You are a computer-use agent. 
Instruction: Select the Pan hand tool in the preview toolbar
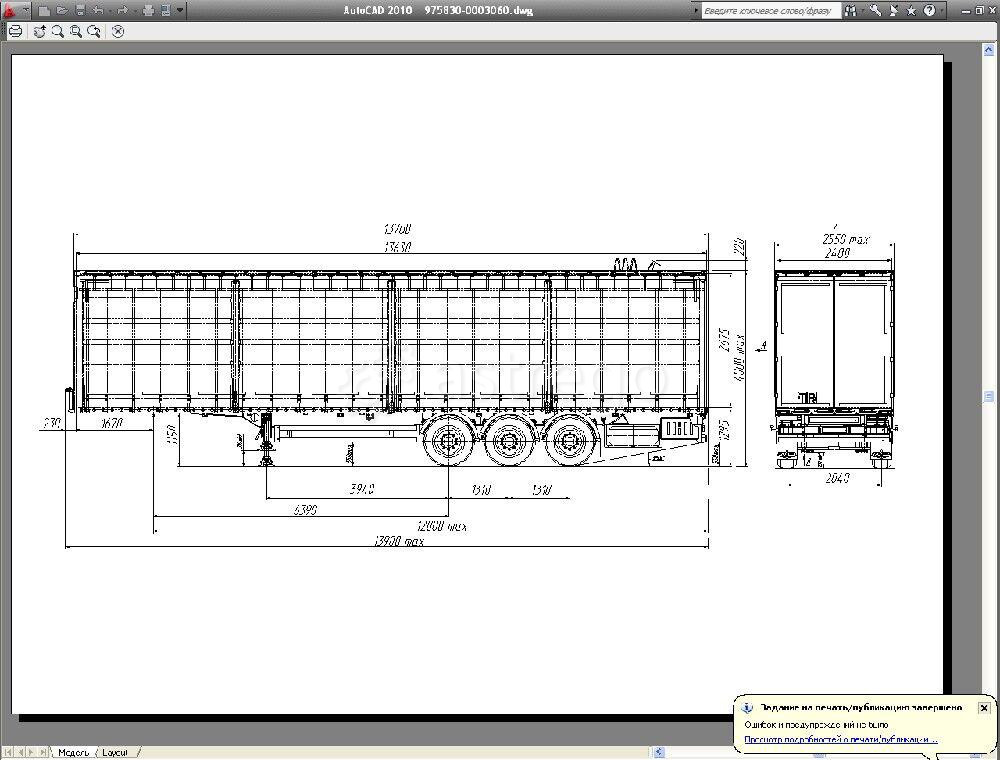(40, 31)
